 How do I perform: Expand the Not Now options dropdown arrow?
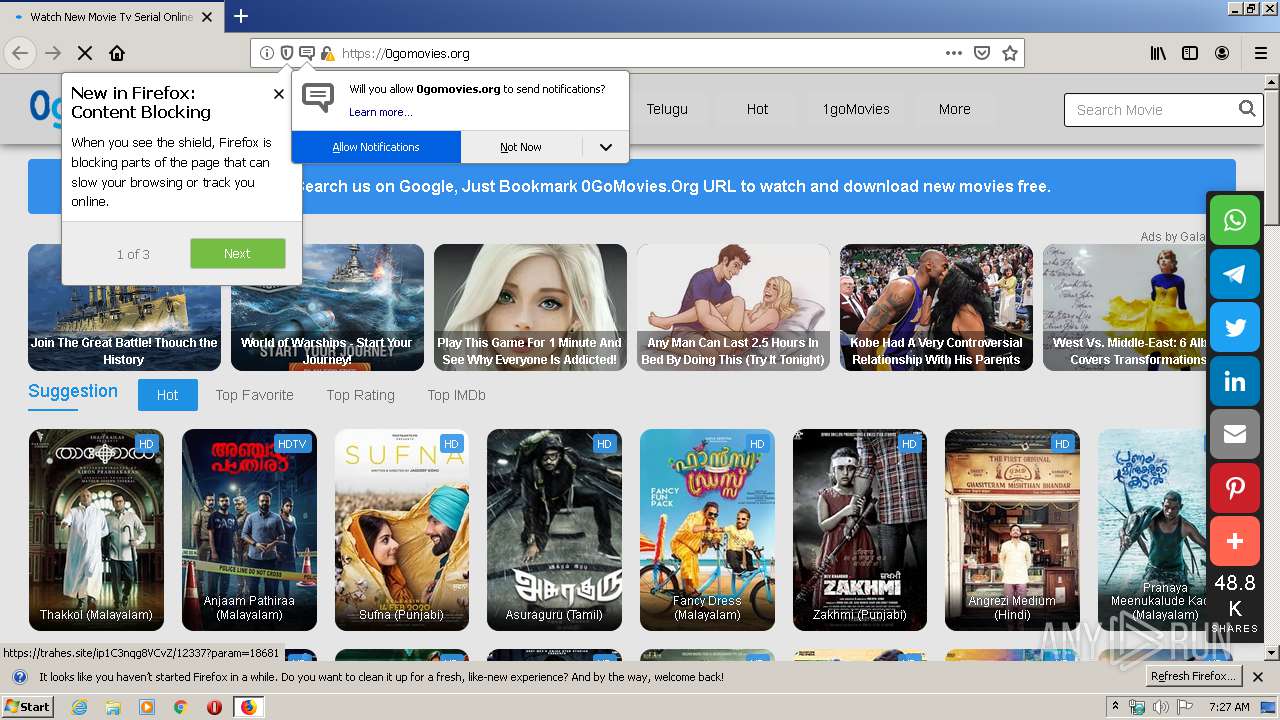coord(605,147)
